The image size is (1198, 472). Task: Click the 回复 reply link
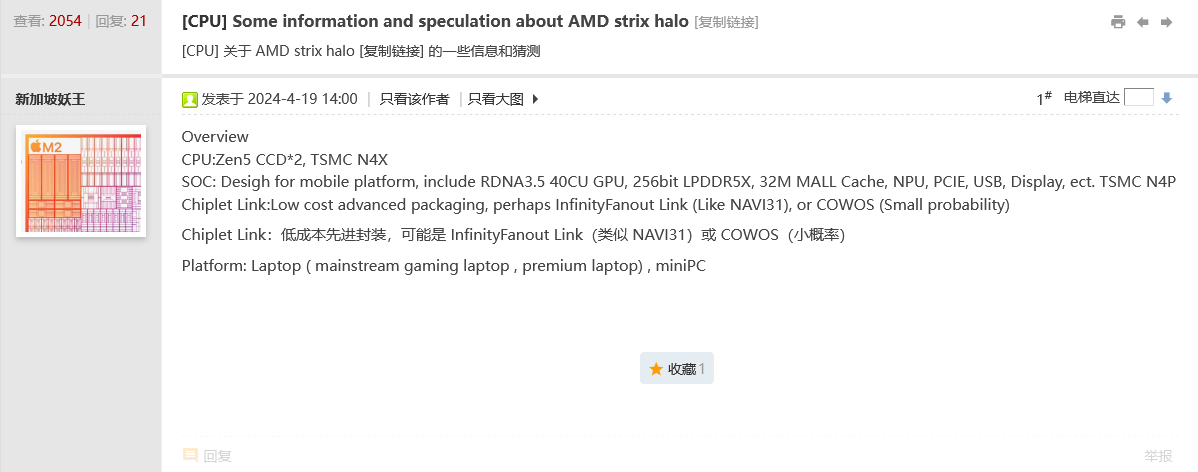tap(217, 456)
